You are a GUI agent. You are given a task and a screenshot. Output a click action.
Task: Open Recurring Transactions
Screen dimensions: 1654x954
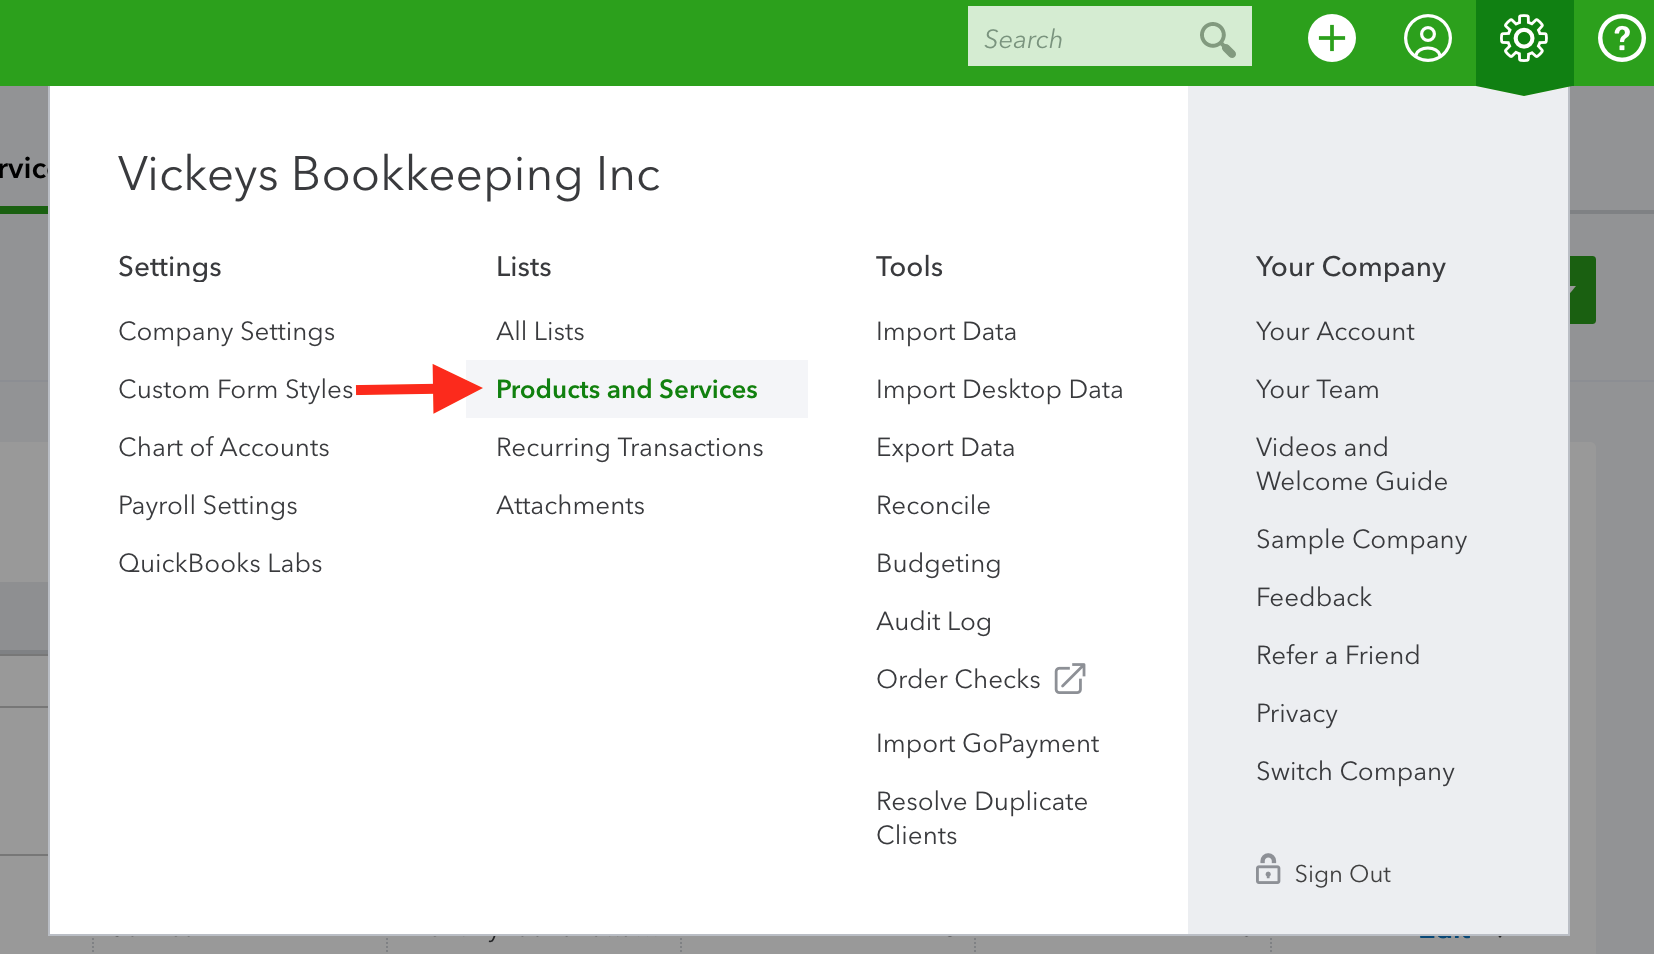629,448
